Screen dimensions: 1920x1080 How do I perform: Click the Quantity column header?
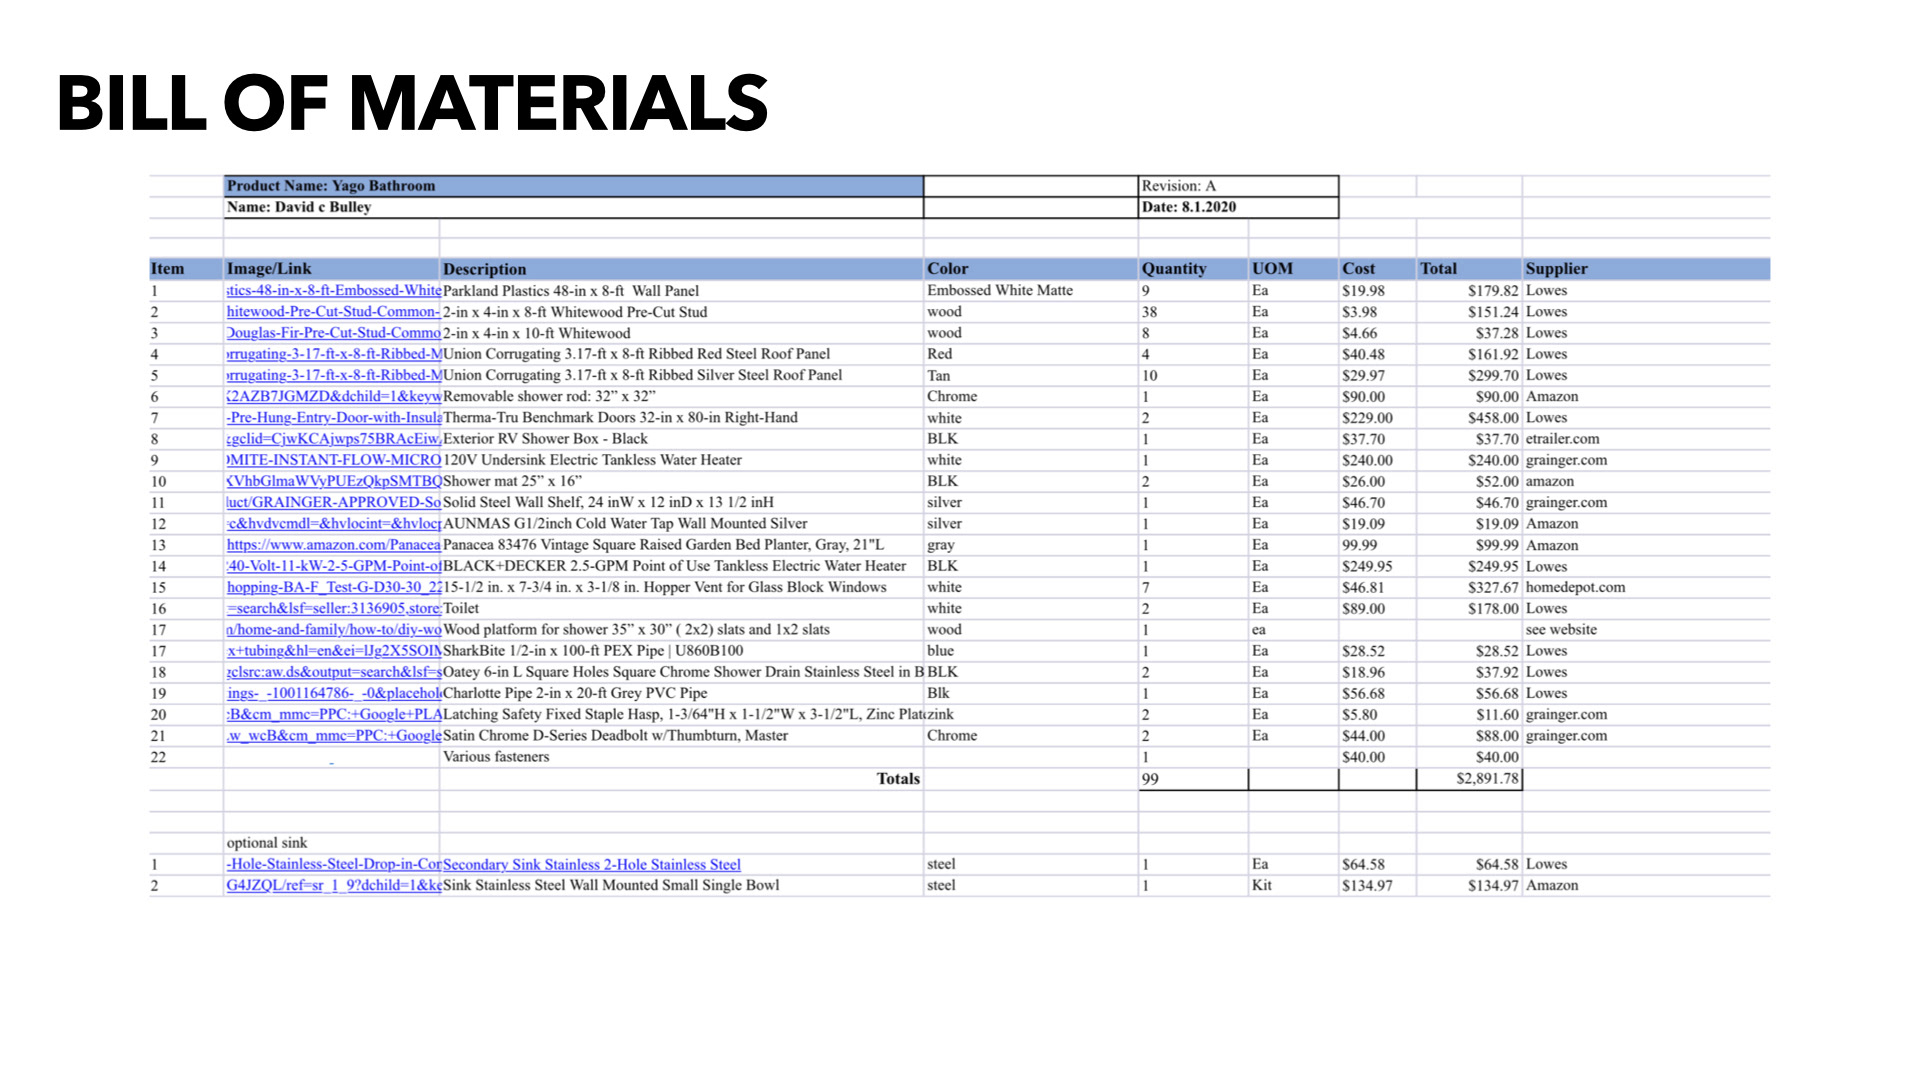(x=1173, y=269)
